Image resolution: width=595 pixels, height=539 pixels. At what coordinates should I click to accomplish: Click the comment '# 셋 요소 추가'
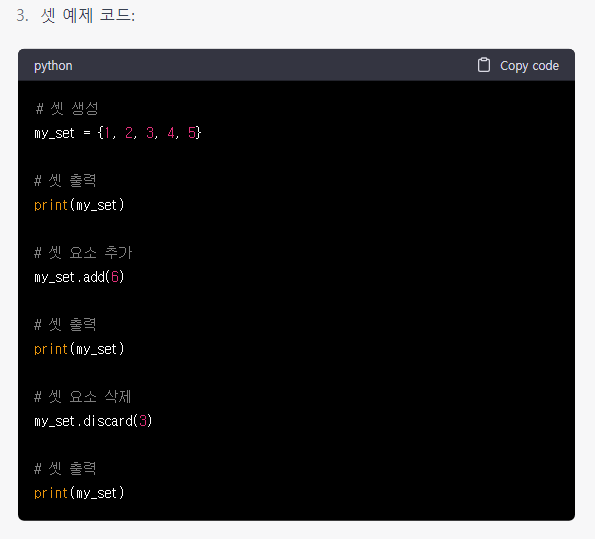pyautogui.click(x=83, y=252)
